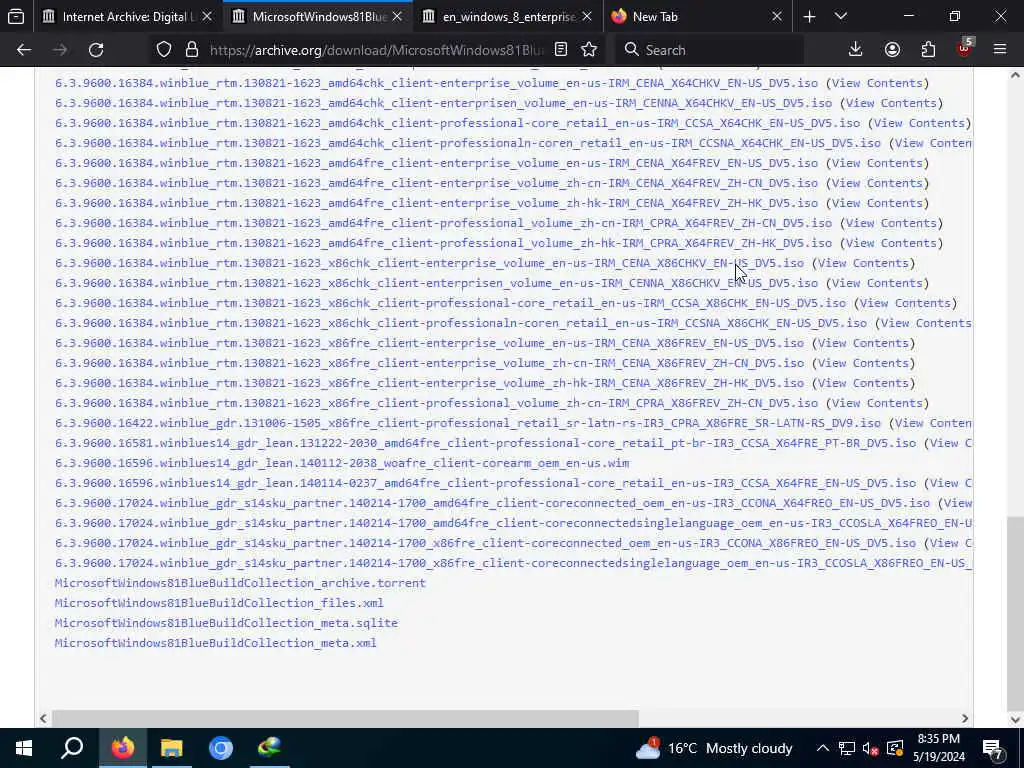Screen dimensions: 1024x768
Task: Click the horizontal scrollbar left arrow
Action: [43, 718]
